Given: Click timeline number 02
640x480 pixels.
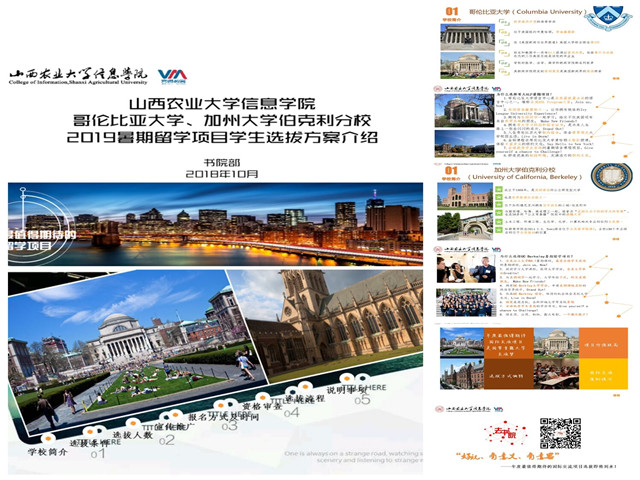Looking at the screenshot, I should click(167, 440).
